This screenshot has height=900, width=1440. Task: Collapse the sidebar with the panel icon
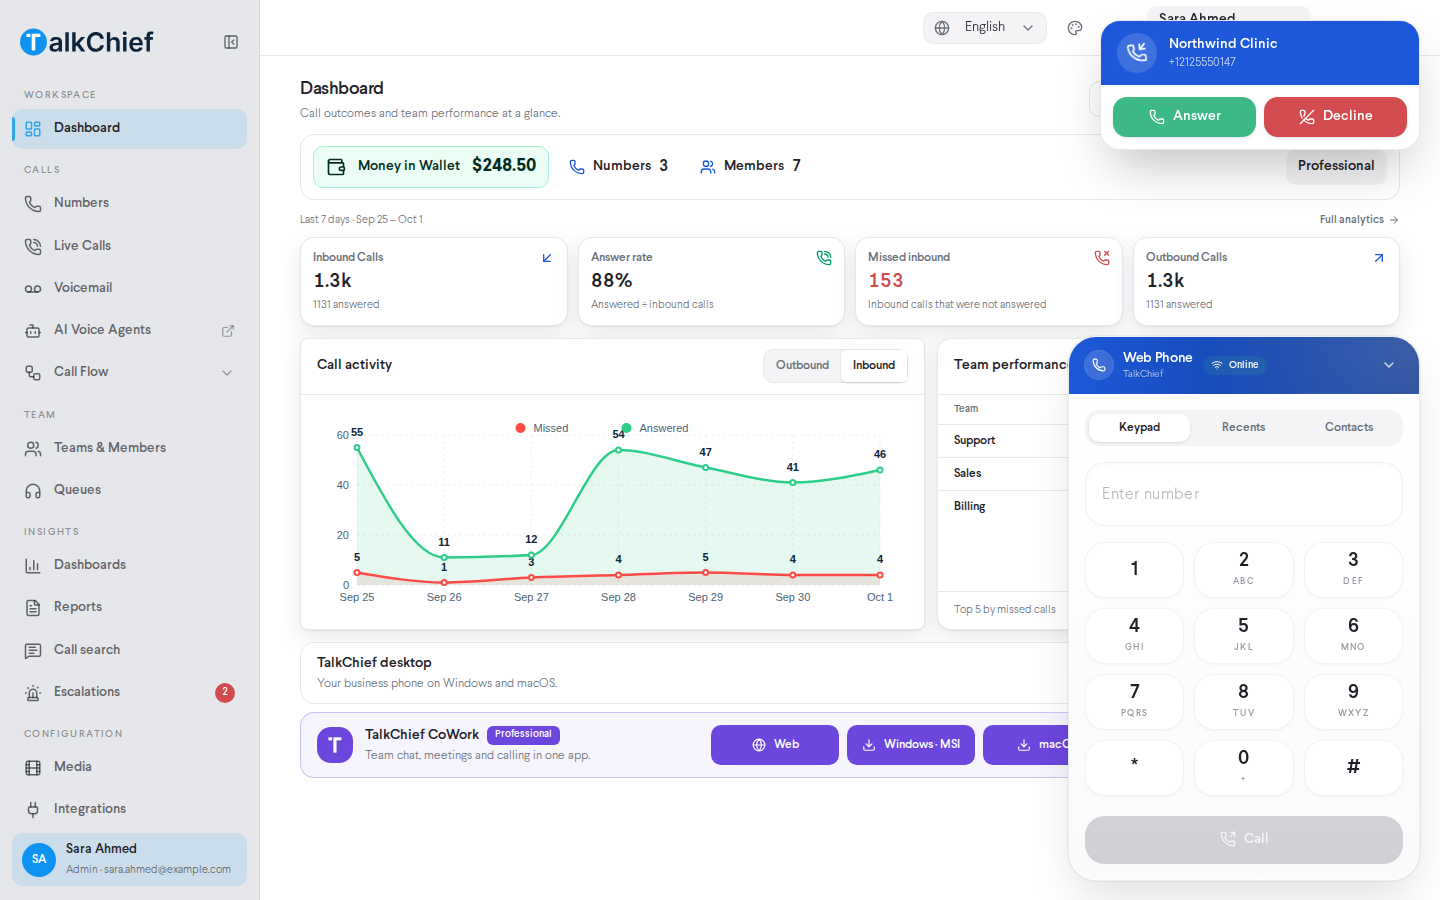tap(231, 42)
